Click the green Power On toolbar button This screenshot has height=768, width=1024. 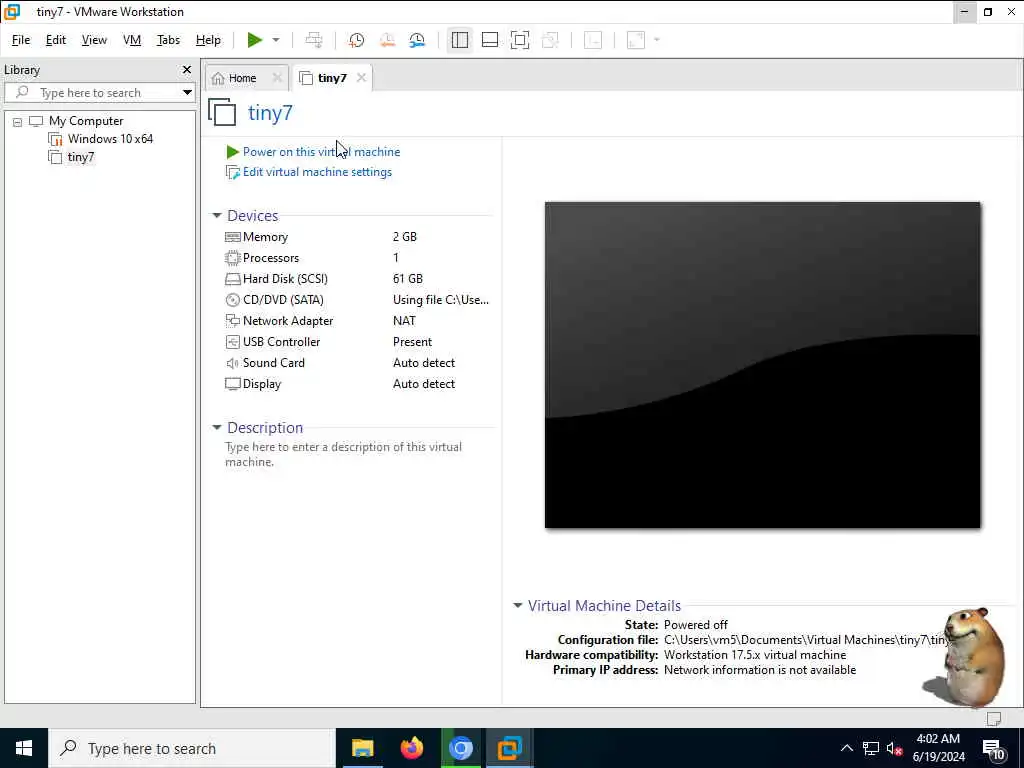coord(255,40)
